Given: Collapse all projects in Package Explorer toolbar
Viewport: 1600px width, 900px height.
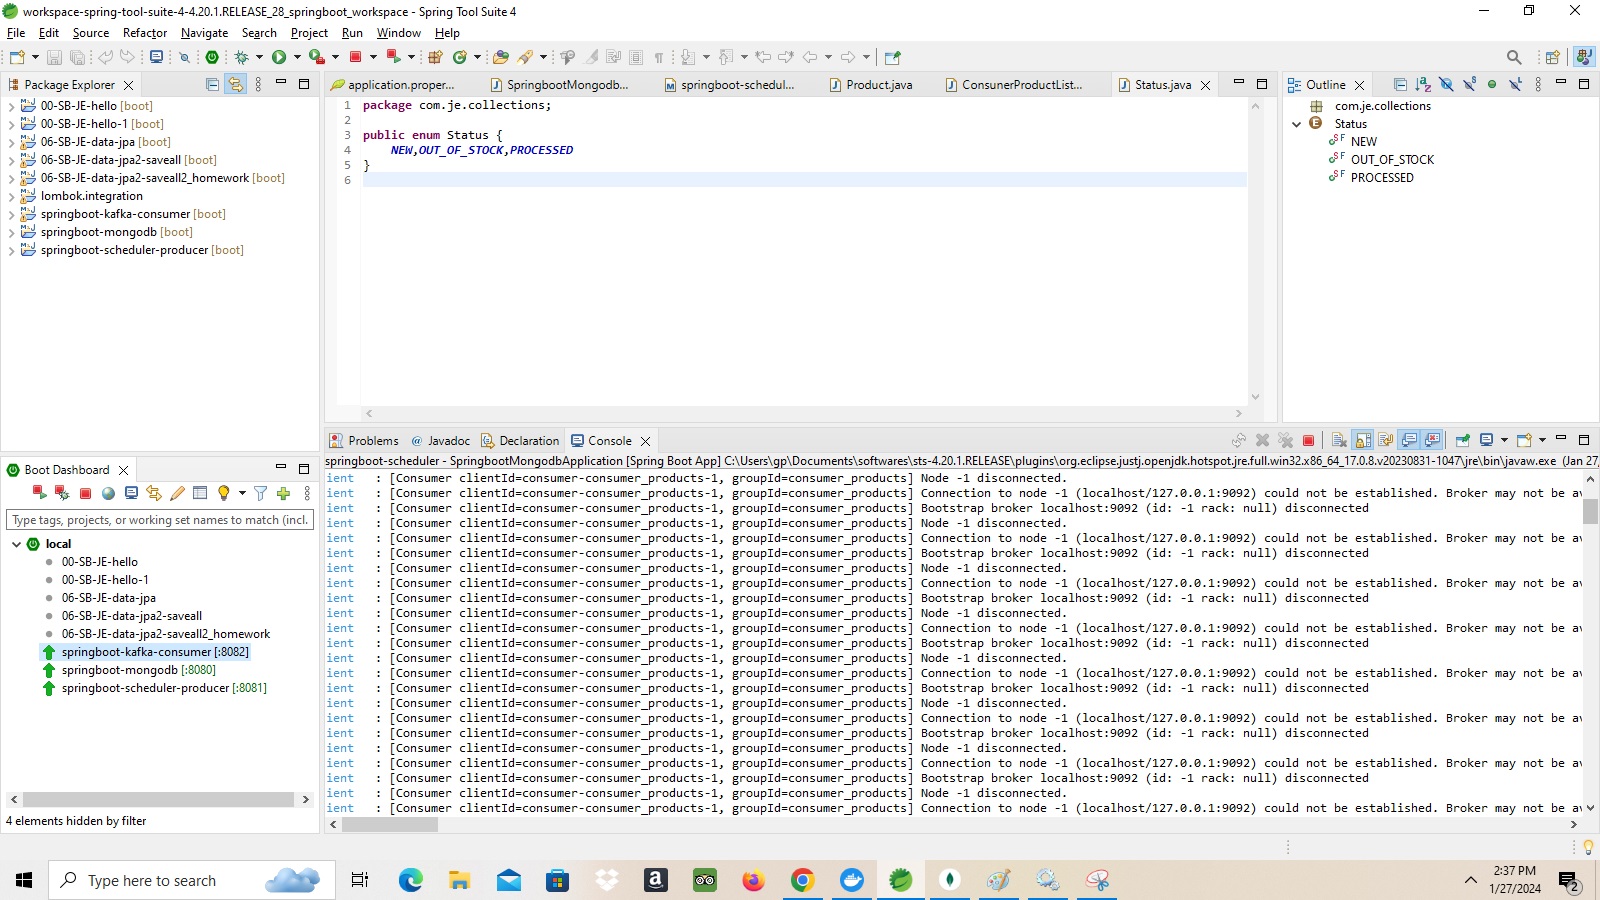Looking at the screenshot, I should 212,84.
